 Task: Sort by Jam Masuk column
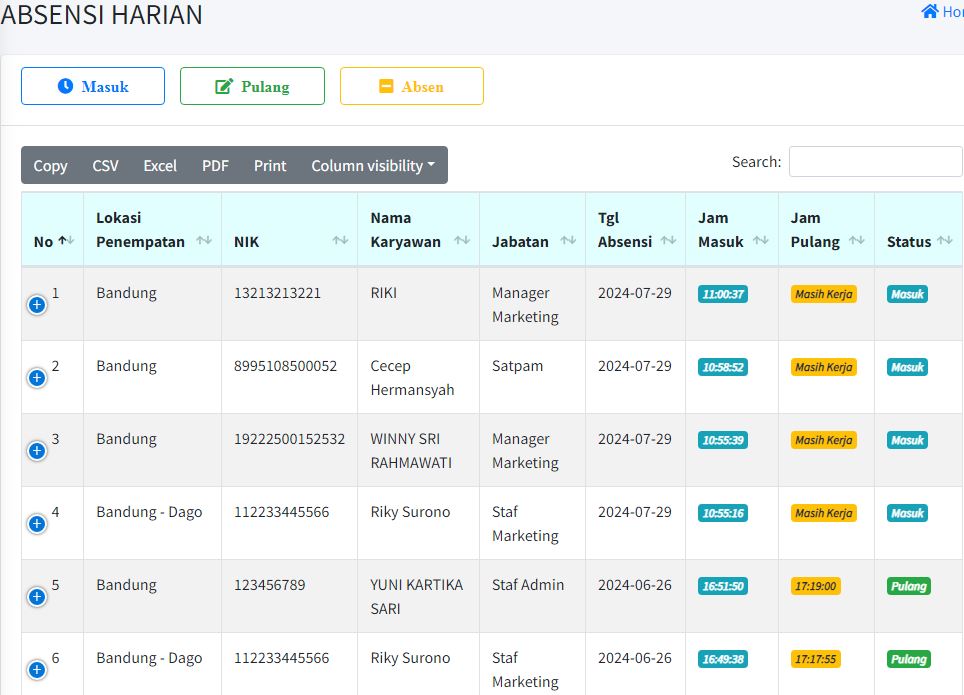(732, 229)
